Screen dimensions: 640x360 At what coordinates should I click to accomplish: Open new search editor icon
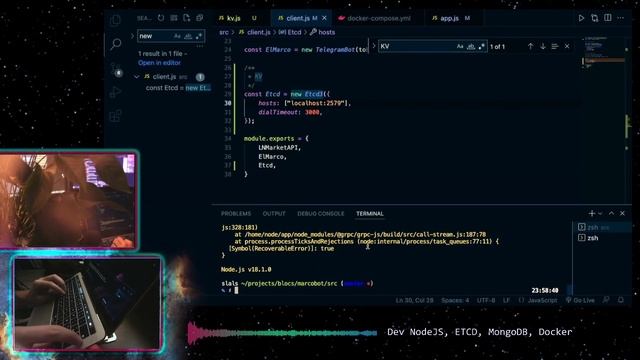coord(187,18)
